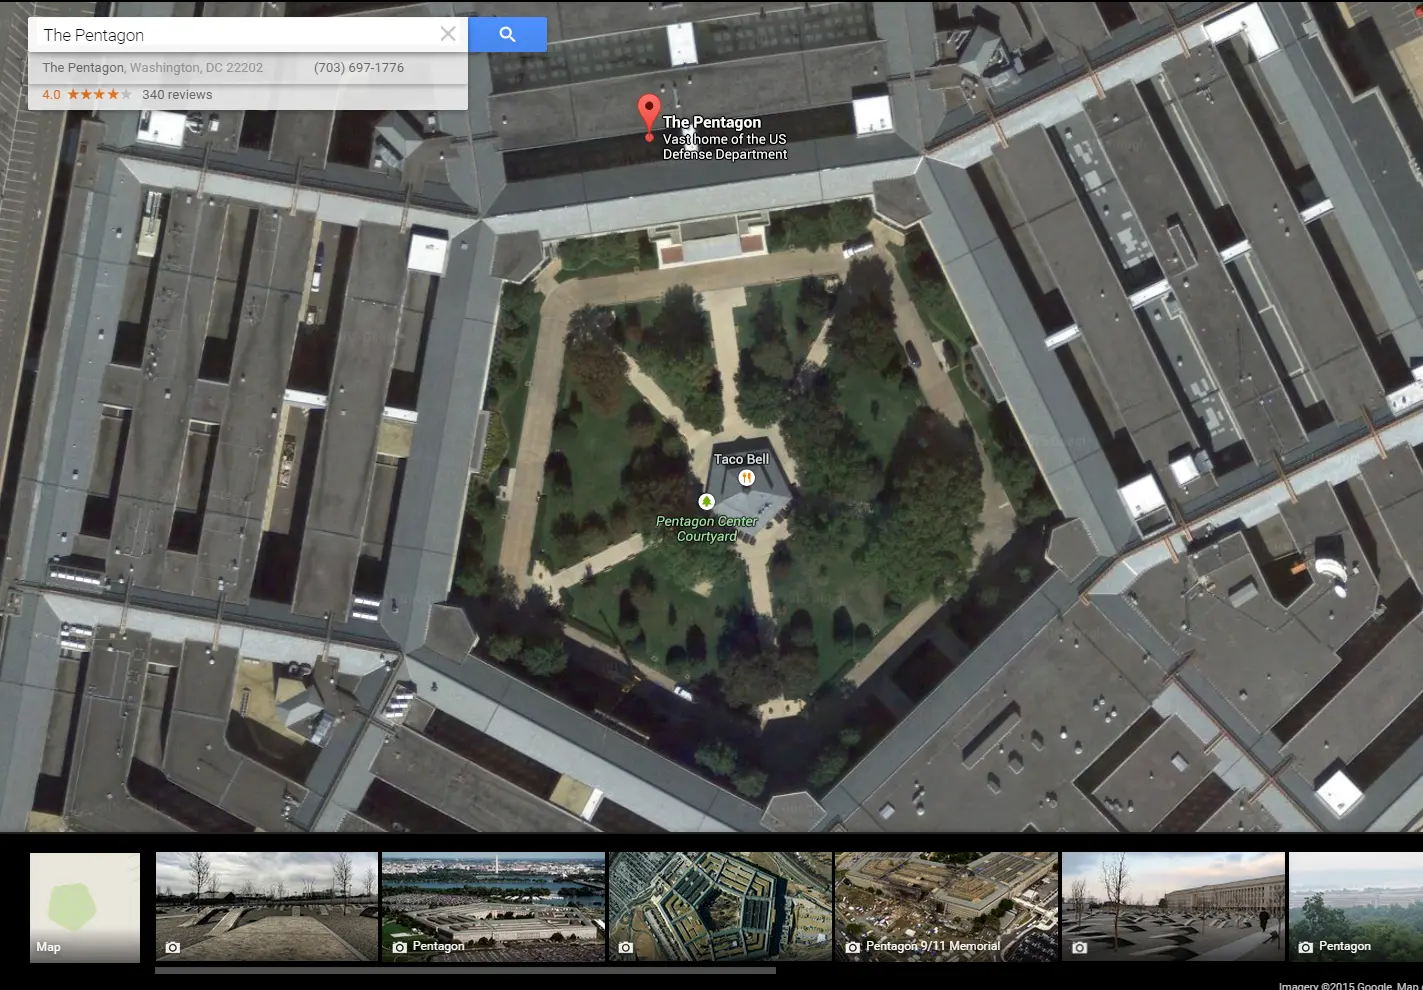This screenshot has height=990, width=1423.
Task: Open the first memorial benches photo thumbnail
Action: pyautogui.click(x=267, y=907)
